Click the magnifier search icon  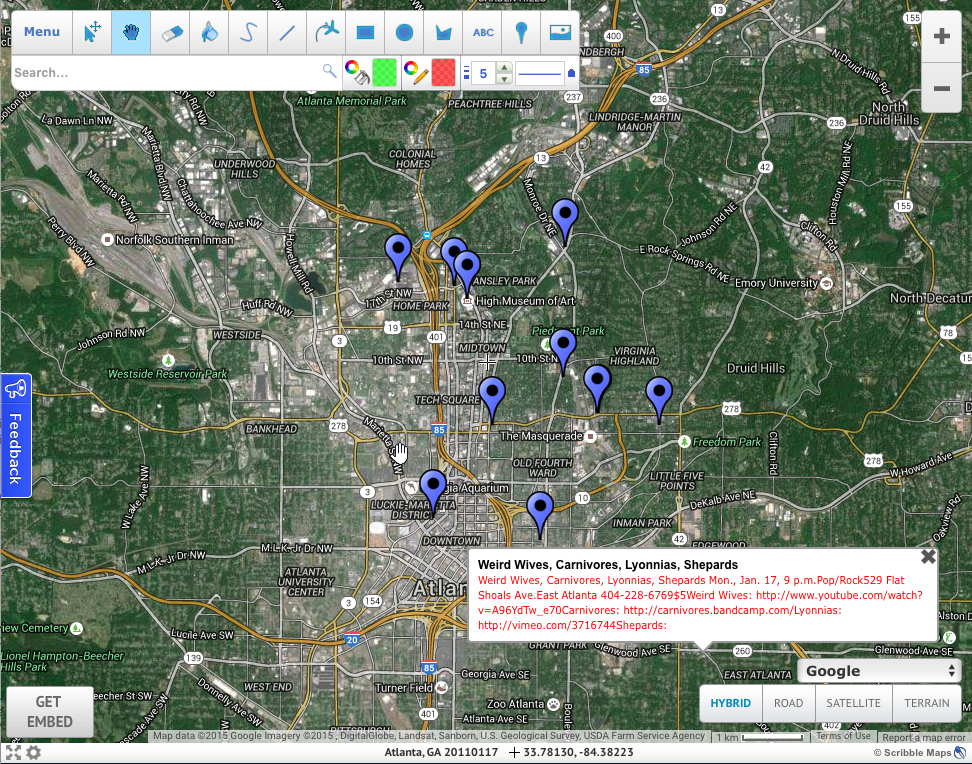[330, 71]
